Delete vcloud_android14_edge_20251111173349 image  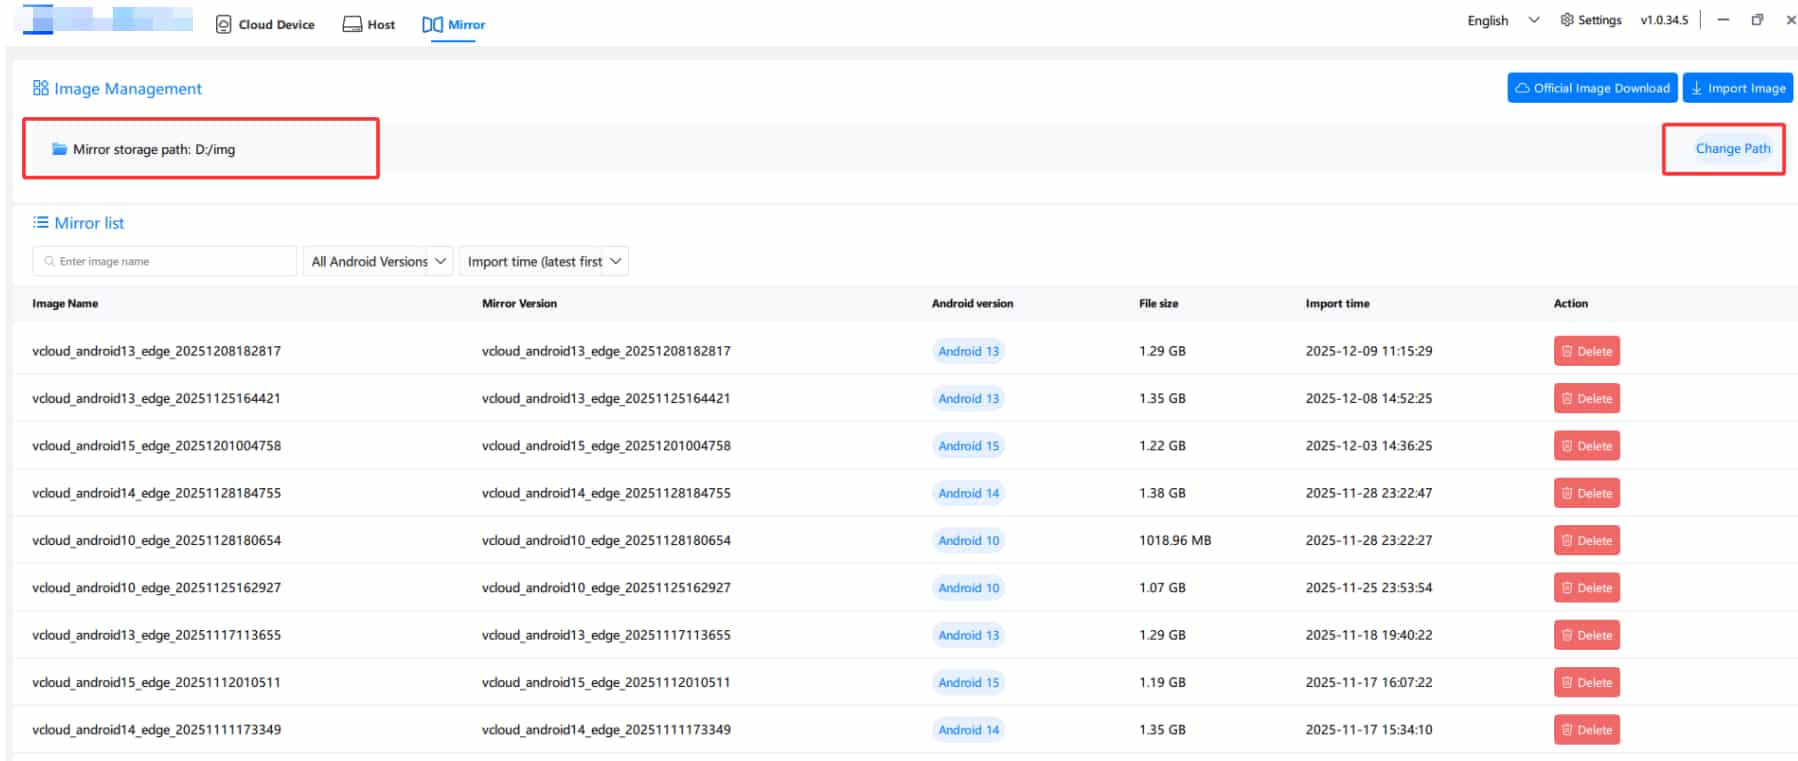[1586, 730]
